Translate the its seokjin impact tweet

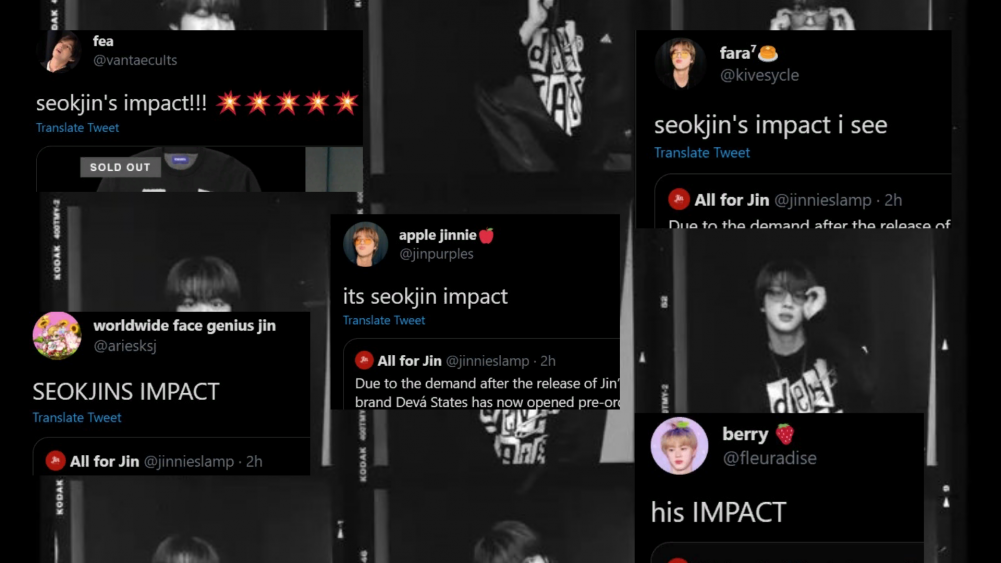[384, 320]
